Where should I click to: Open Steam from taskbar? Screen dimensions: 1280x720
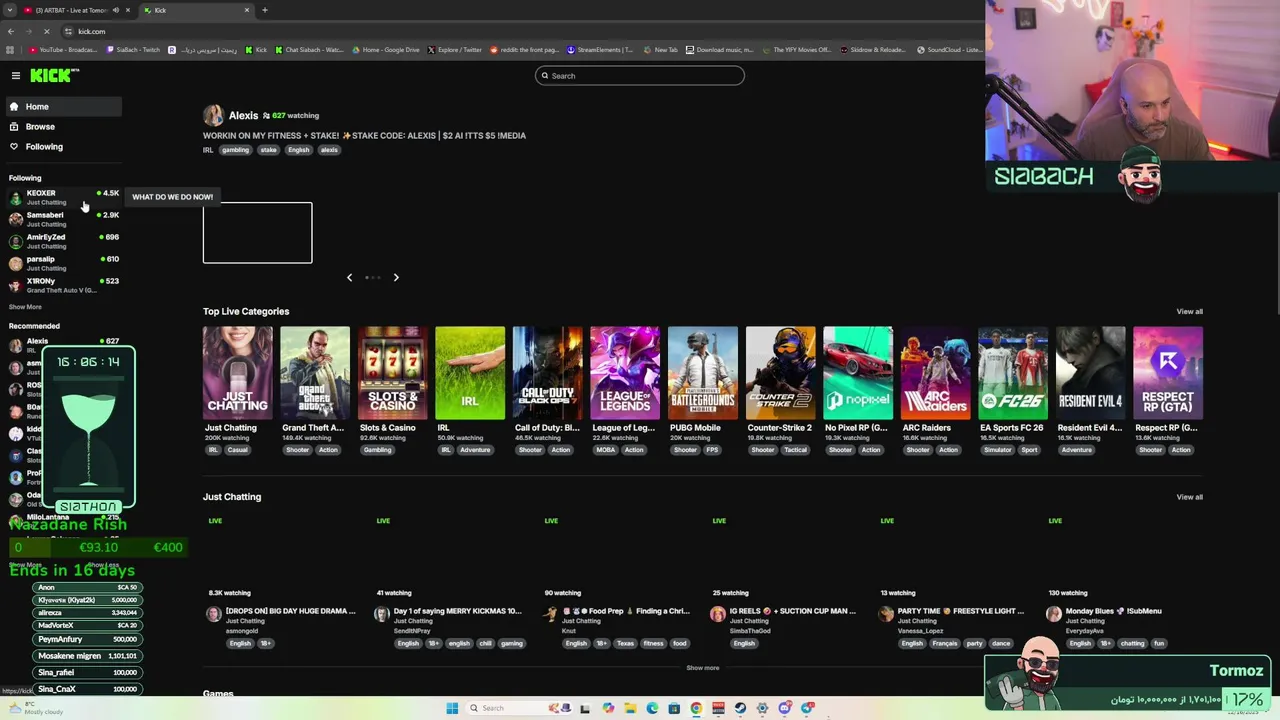coord(740,708)
